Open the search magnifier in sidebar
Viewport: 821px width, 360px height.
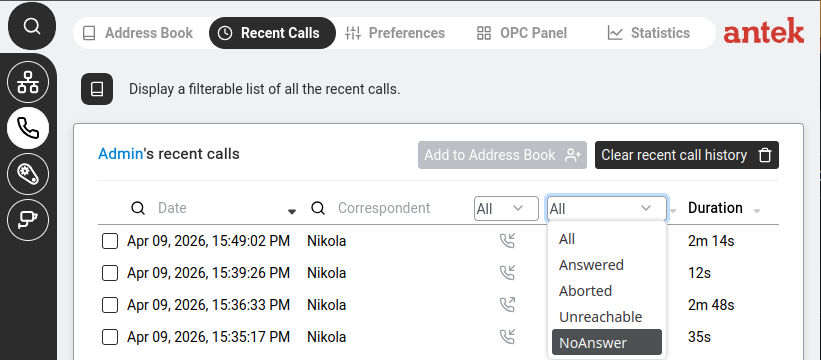pyautogui.click(x=32, y=26)
